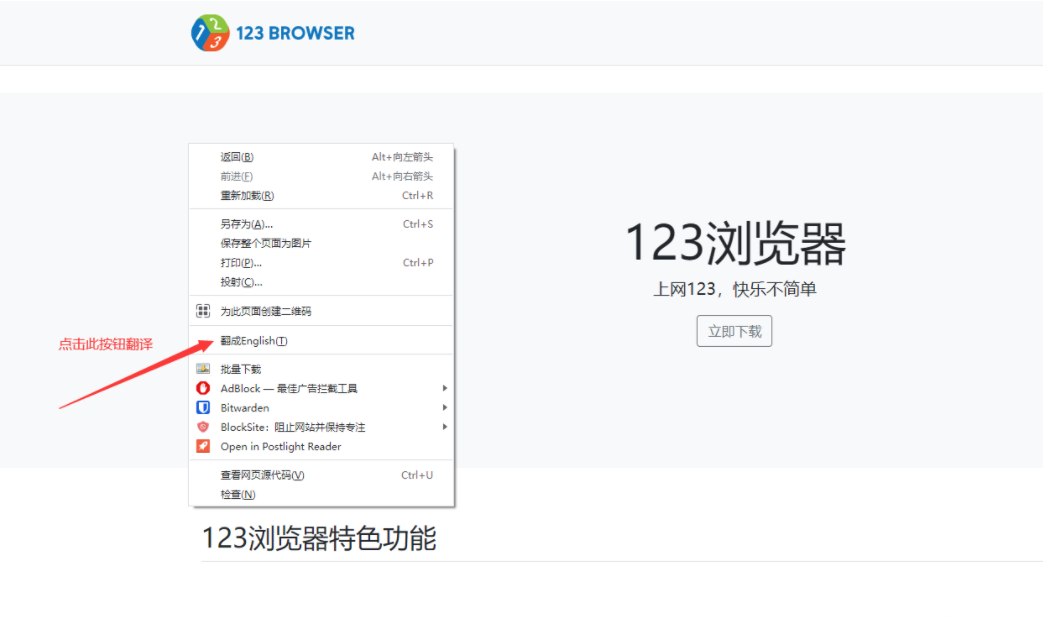Viewport: 1043px width, 624px height.
Task: Expand the AdBlock submenu arrow
Action: [x=444, y=388]
